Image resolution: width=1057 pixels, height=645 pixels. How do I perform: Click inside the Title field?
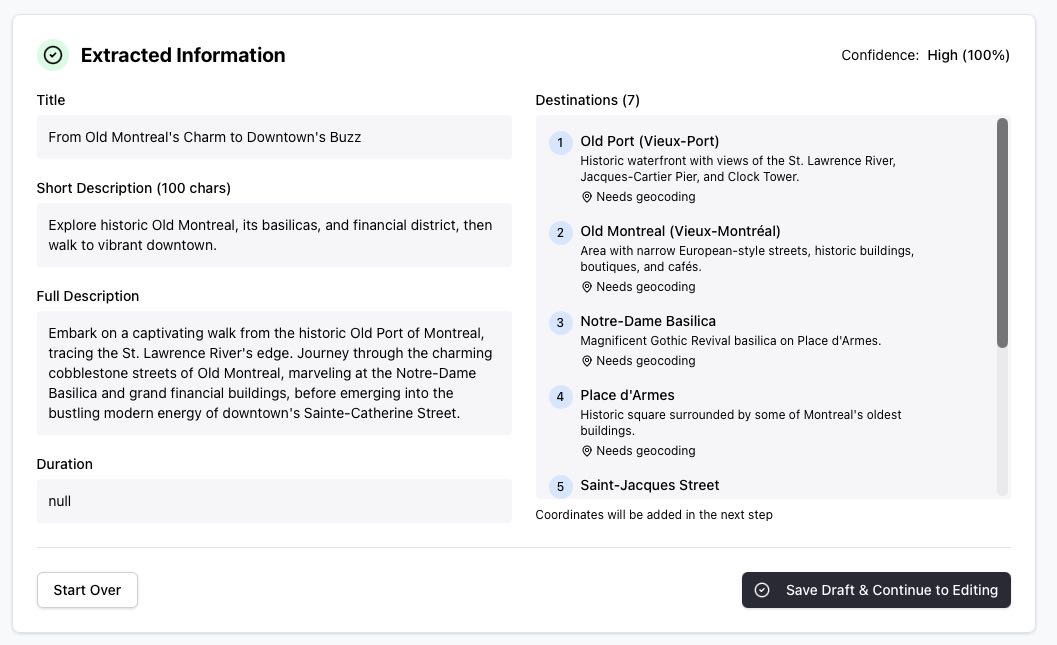(273, 137)
